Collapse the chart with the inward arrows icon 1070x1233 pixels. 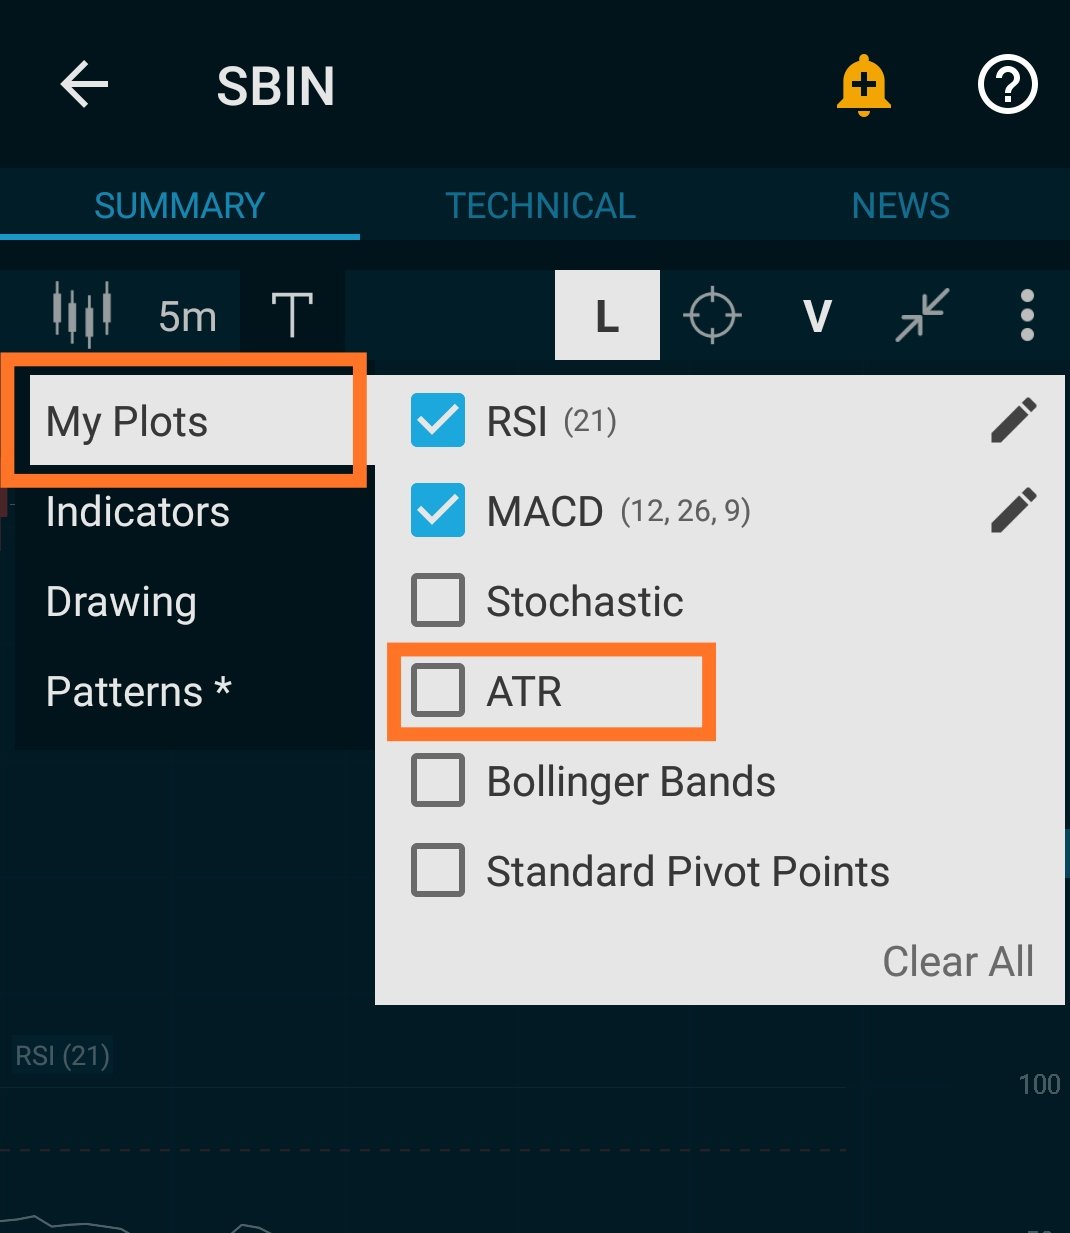coord(922,315)
